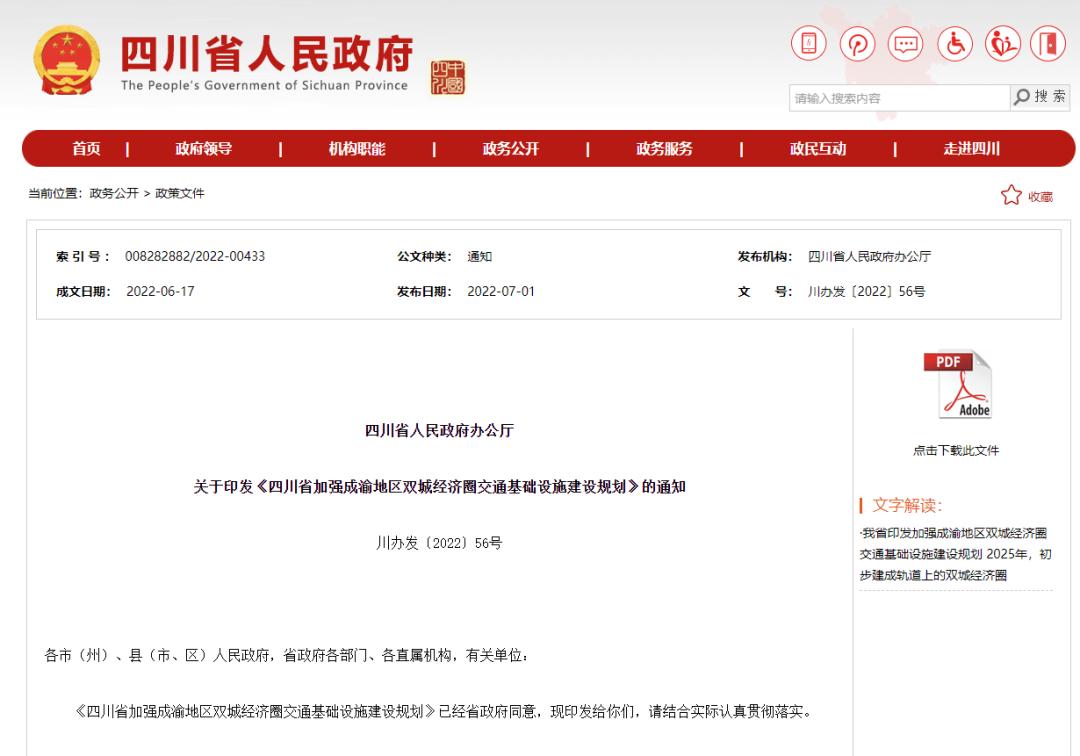Click the magnifying glass search icon
Image resolution: width=1080 pixels, height=756 pixels.
click(1021, 97)
